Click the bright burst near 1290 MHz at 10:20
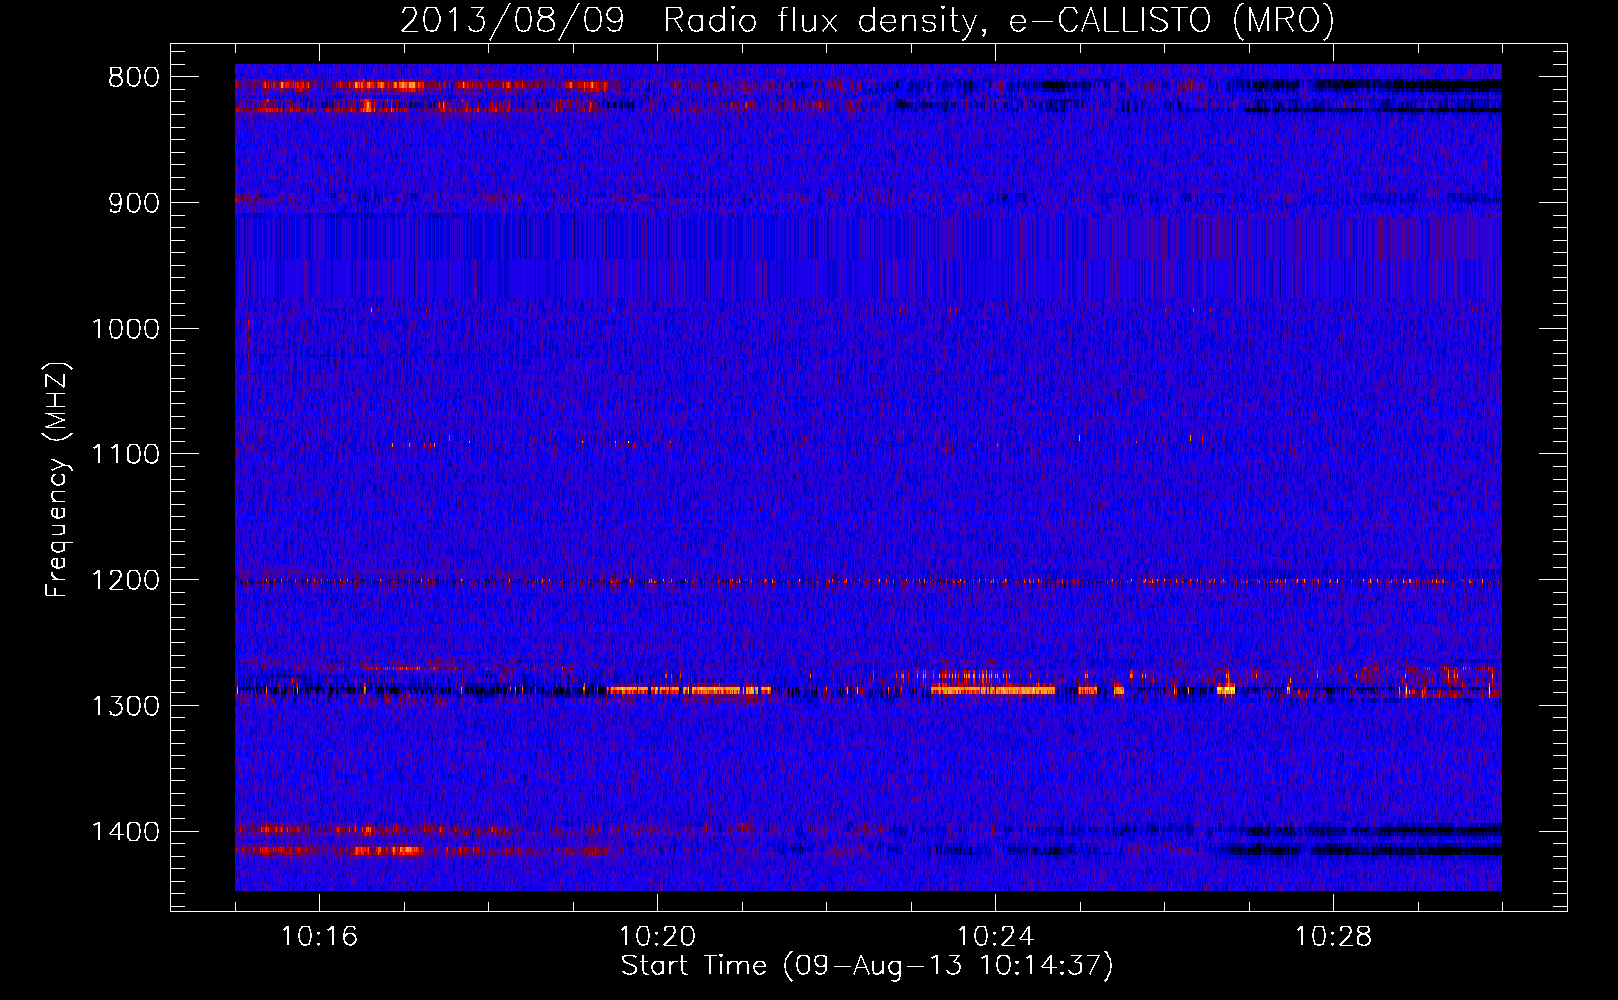The width and height of the screenshot is (1618, 1000). (x=690, y=690)
